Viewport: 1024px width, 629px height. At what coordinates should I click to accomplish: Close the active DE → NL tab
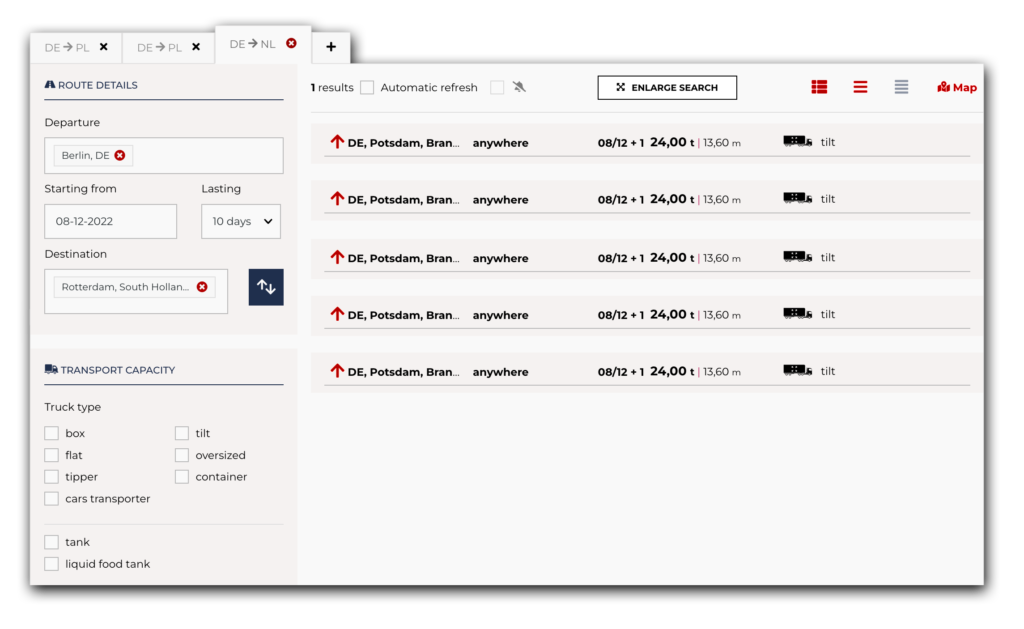tap(291, 44)
